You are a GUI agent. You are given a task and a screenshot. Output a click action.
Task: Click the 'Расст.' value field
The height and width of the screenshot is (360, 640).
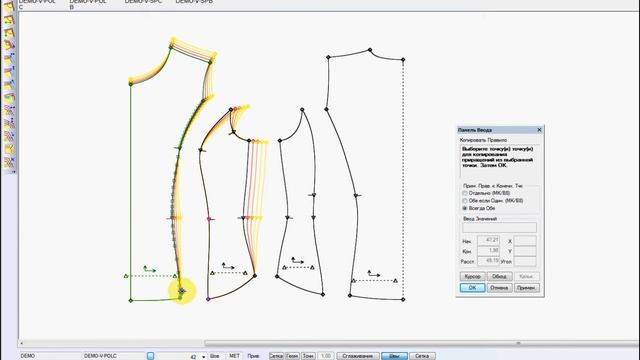488,261
